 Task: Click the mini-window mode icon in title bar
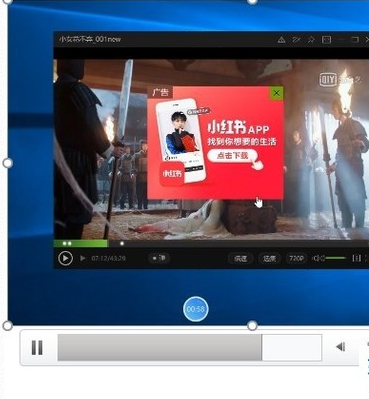click(326, 40)
